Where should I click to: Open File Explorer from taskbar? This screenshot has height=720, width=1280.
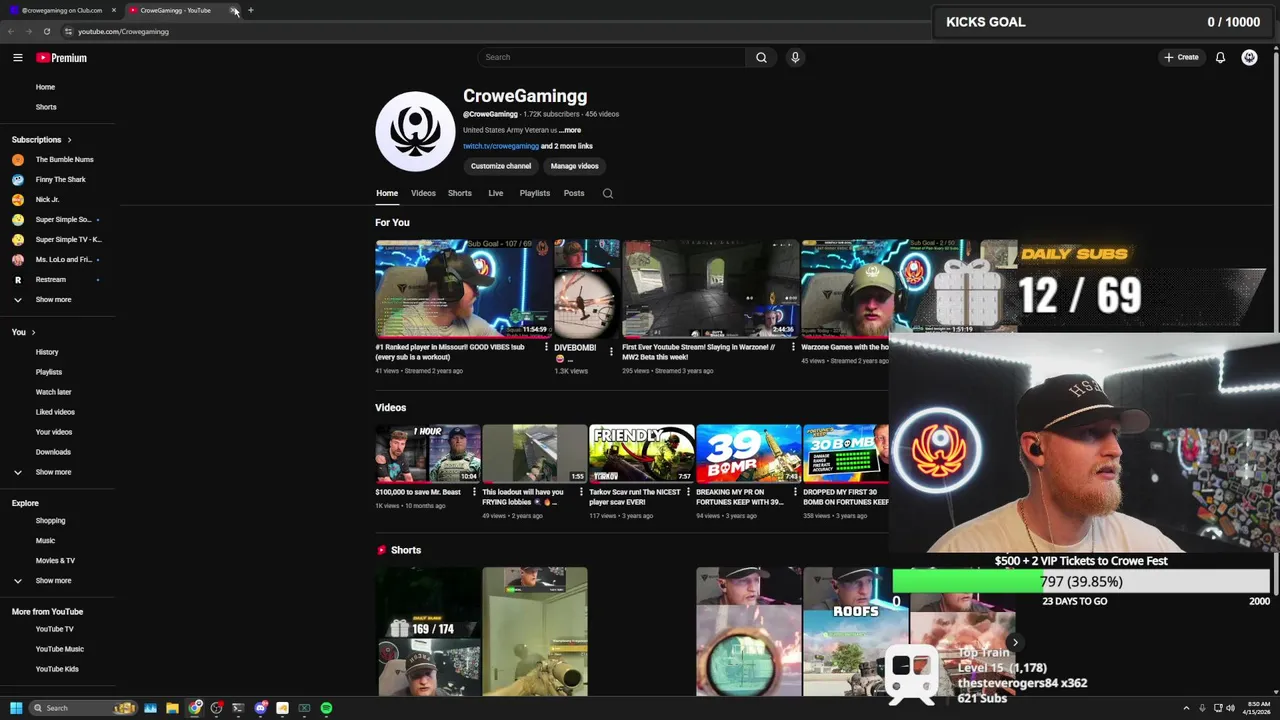click(172, 708)
